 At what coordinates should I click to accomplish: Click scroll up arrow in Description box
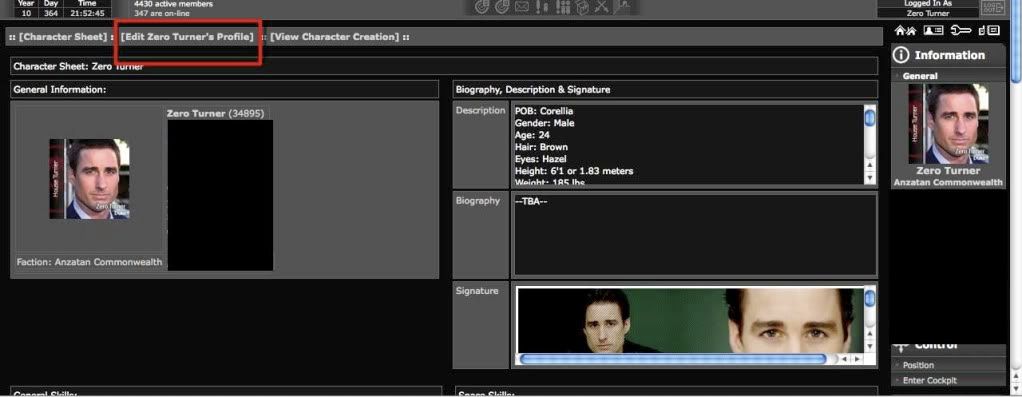[x=869, y=166]
